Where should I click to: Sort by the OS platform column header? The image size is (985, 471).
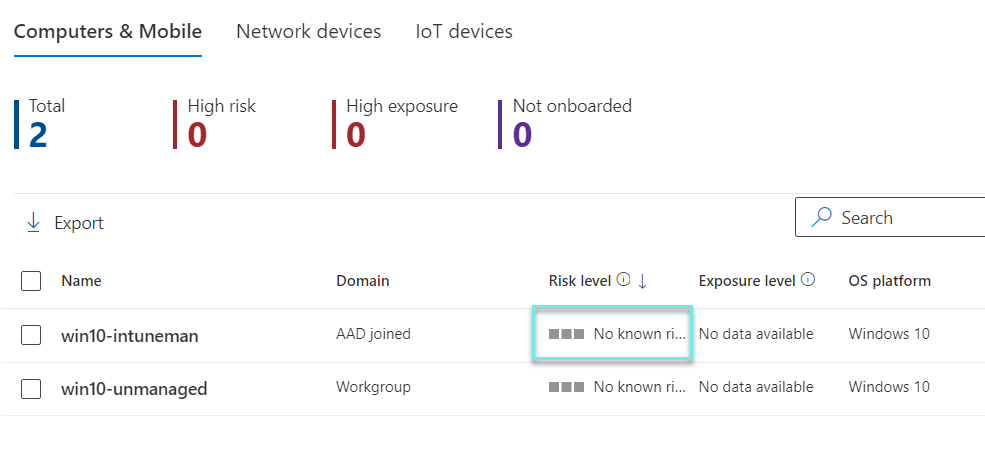[x=889, y=281]
